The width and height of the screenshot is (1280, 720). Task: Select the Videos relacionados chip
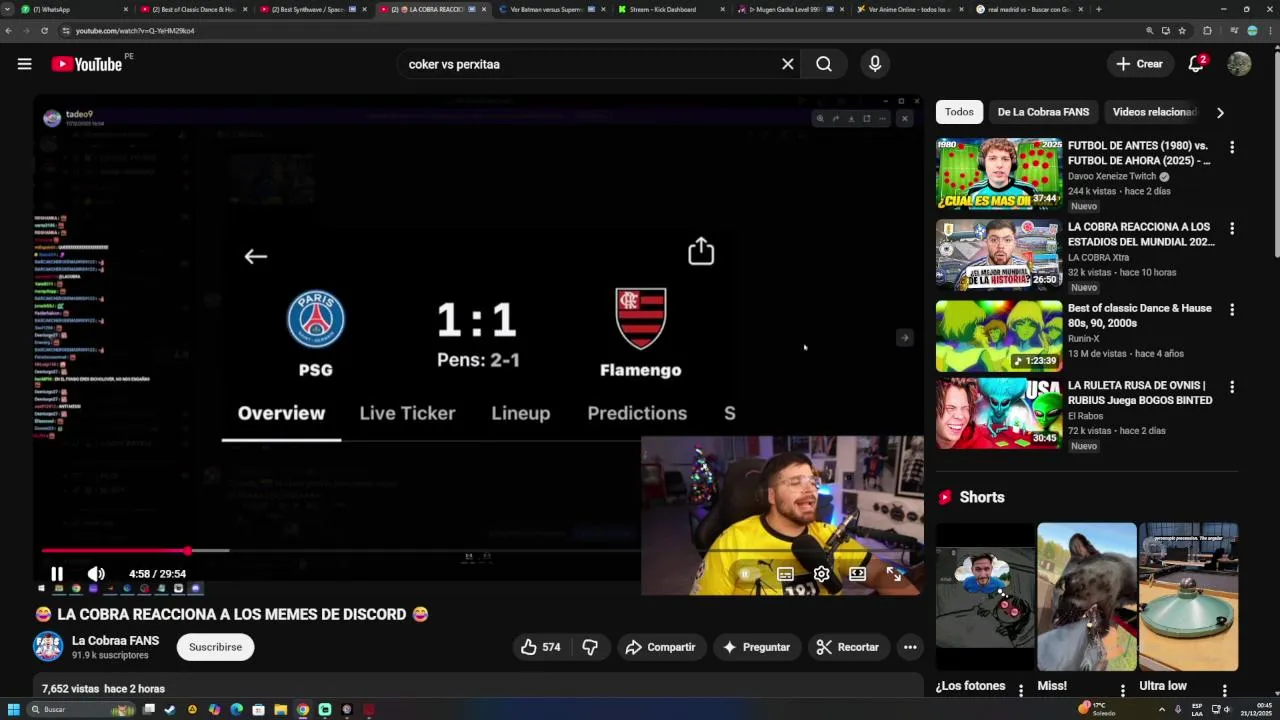click(1155, 112)
